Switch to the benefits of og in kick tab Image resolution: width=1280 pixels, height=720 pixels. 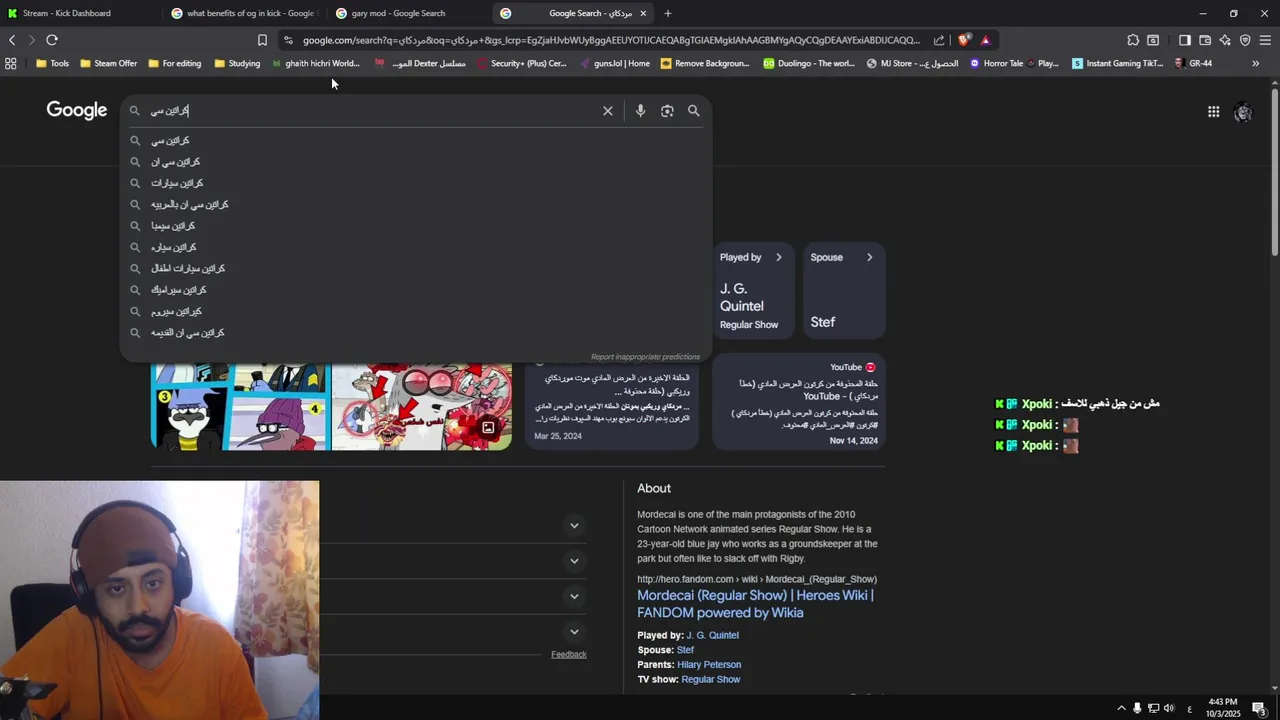point(243,13)
